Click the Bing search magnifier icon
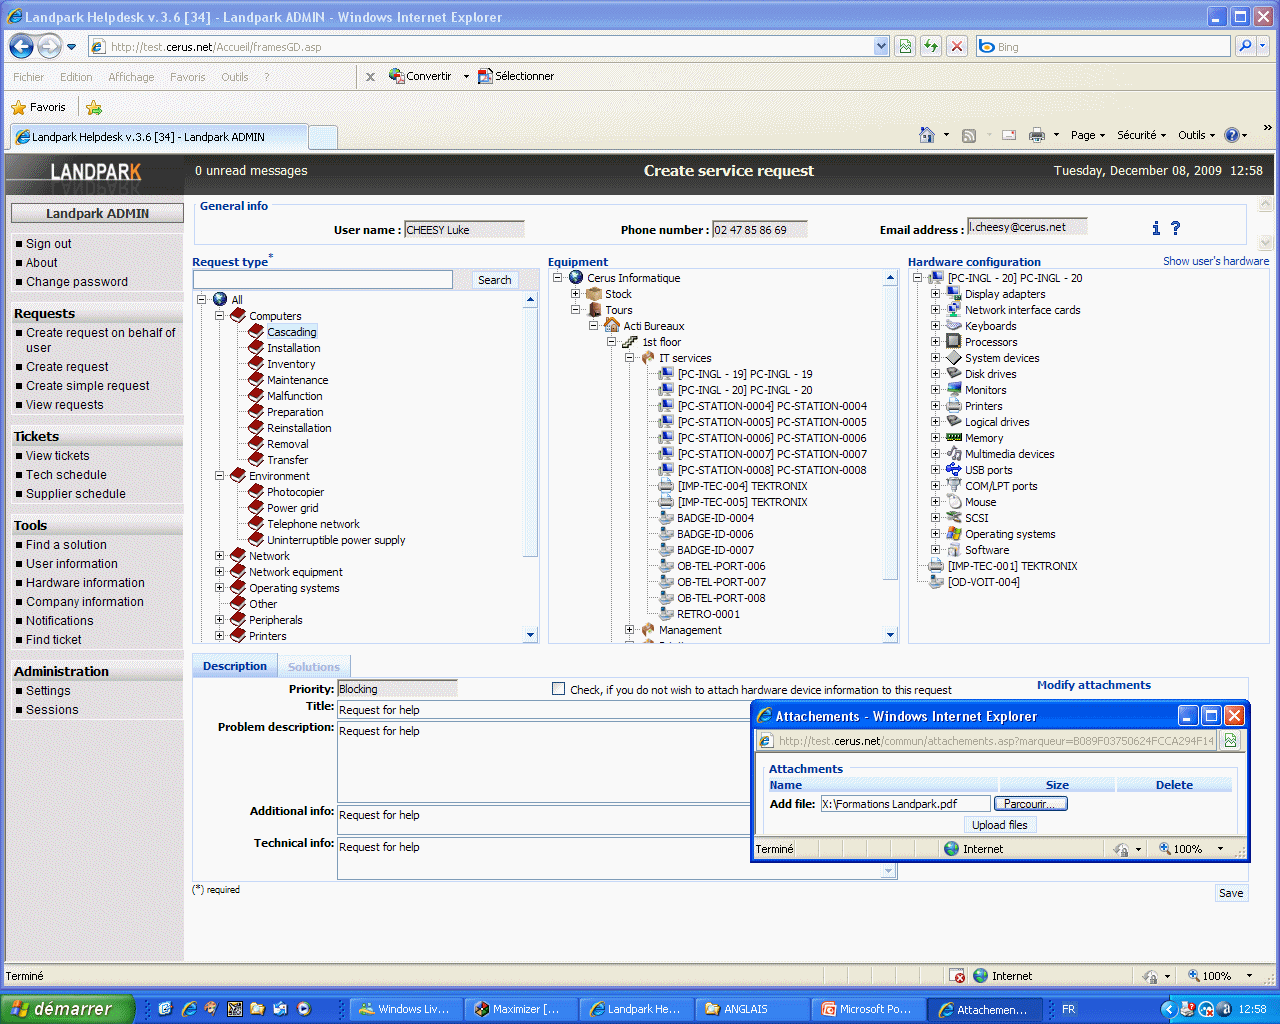Image resolution: width=1280 pixels, height=1024 pixels. 1245,46
